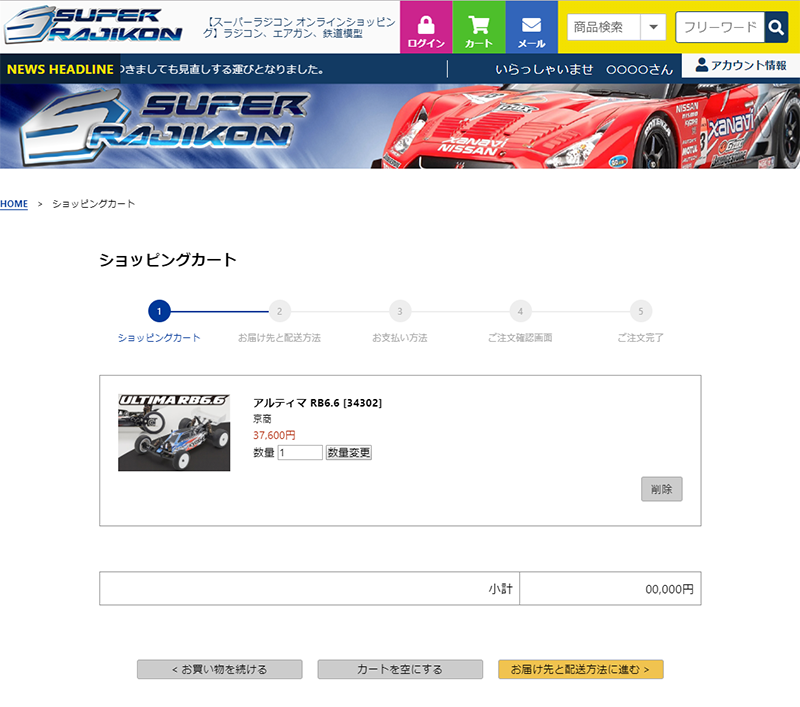This screenshot has height=707, width=800.
Task: Click the 商品検索 category selector field
Action: (603, 27)
